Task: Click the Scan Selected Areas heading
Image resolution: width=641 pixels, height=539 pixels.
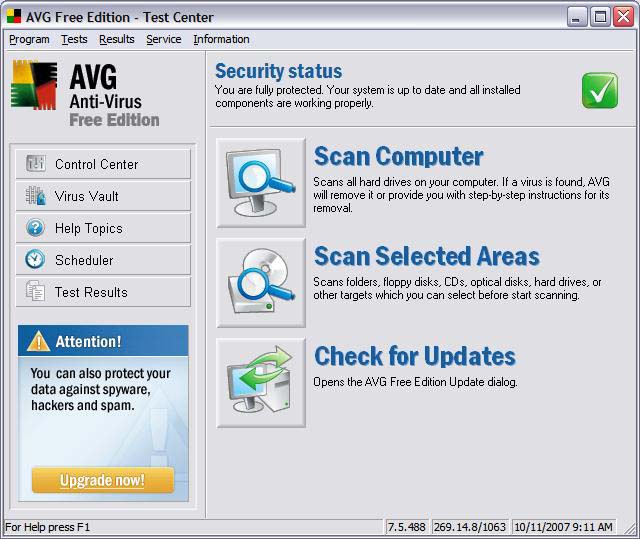Action: pos(426,256)
